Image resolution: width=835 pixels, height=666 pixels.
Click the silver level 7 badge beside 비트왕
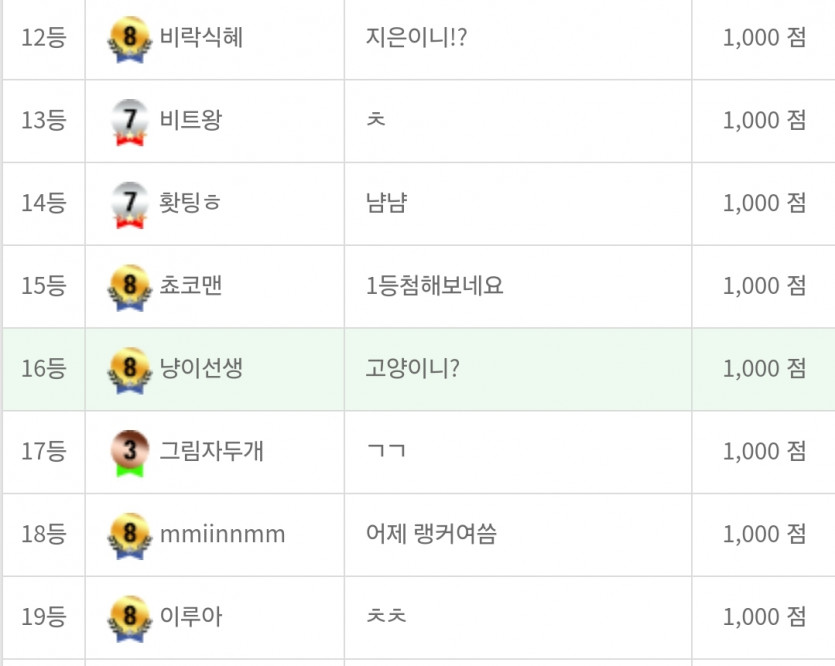click(130, 122)
